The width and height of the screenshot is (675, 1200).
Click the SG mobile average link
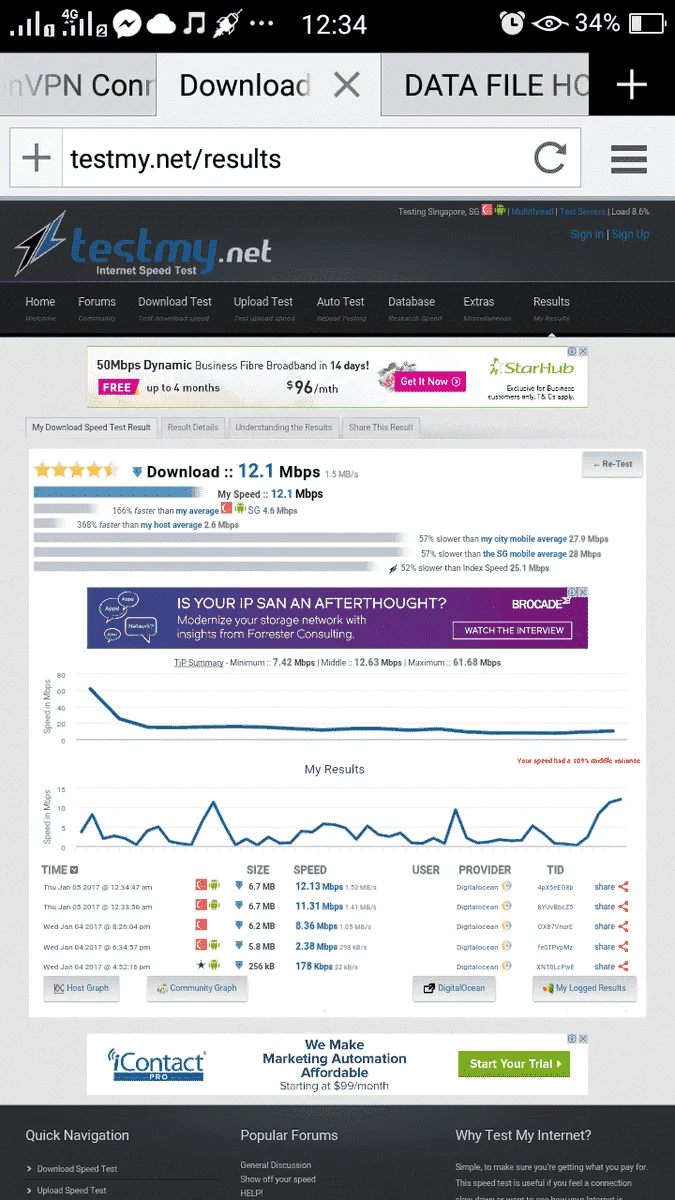[525, 553]
